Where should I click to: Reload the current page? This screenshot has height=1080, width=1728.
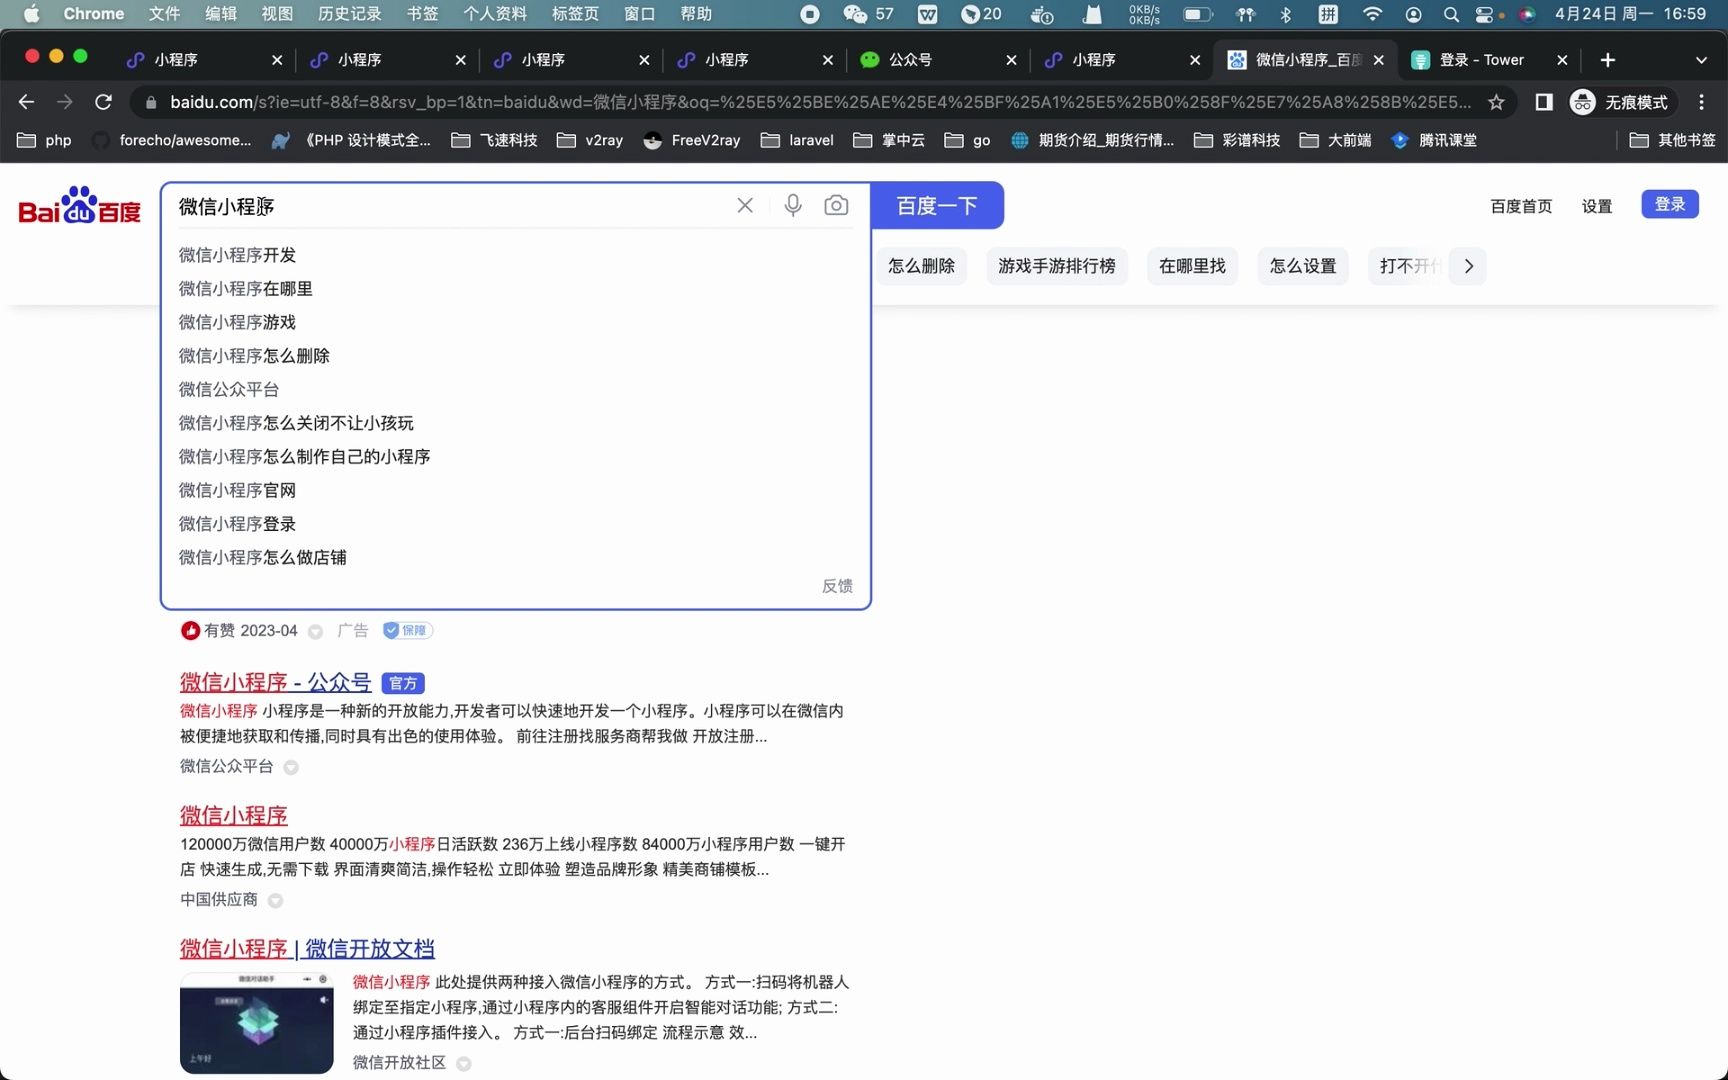click(x=103, y=101)
